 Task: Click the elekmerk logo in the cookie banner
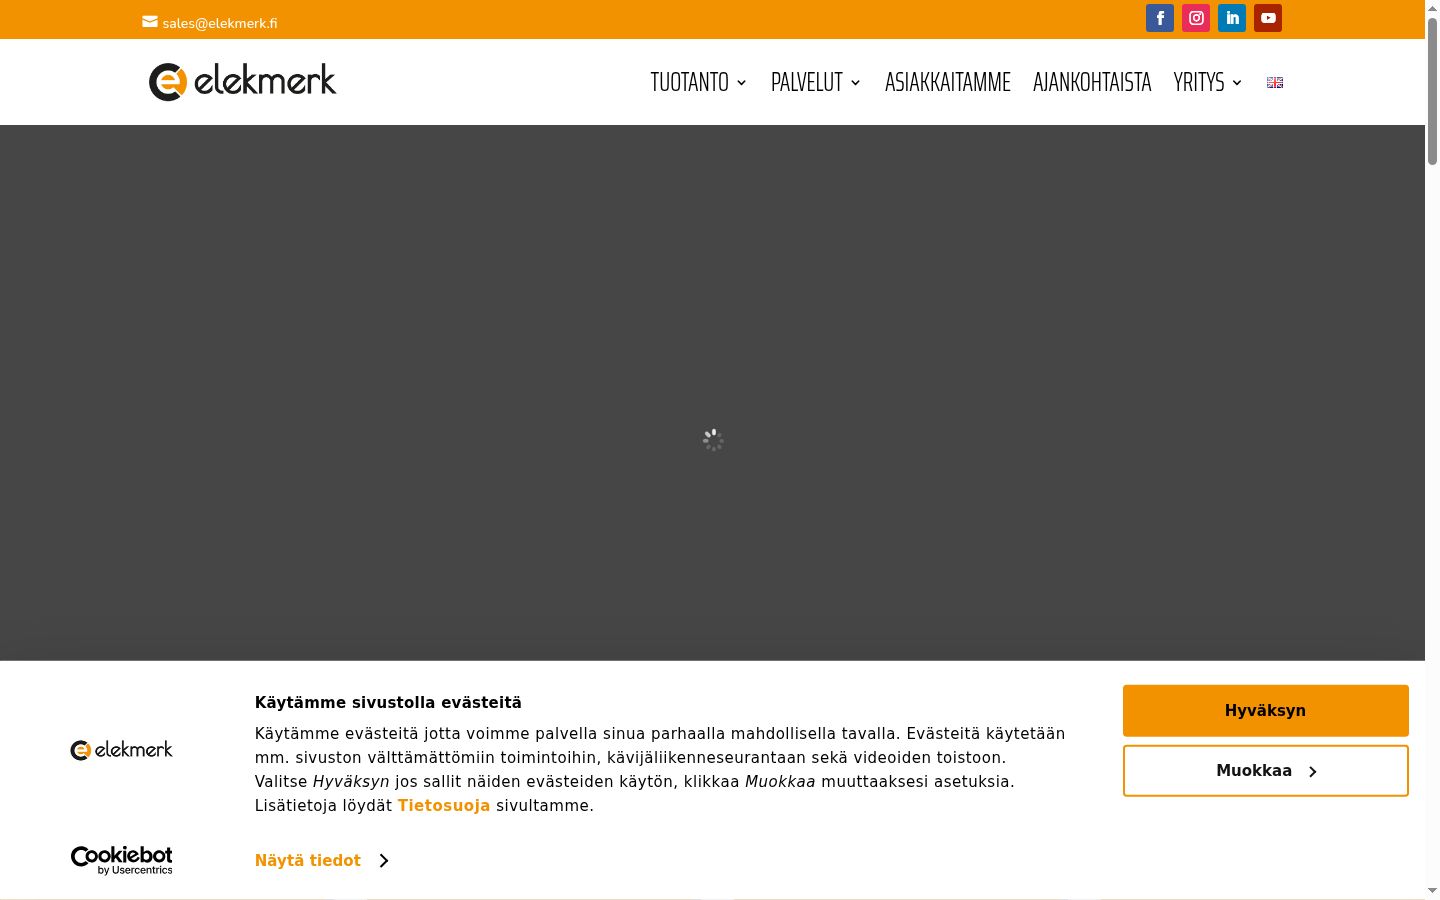[x=121, y=749]
